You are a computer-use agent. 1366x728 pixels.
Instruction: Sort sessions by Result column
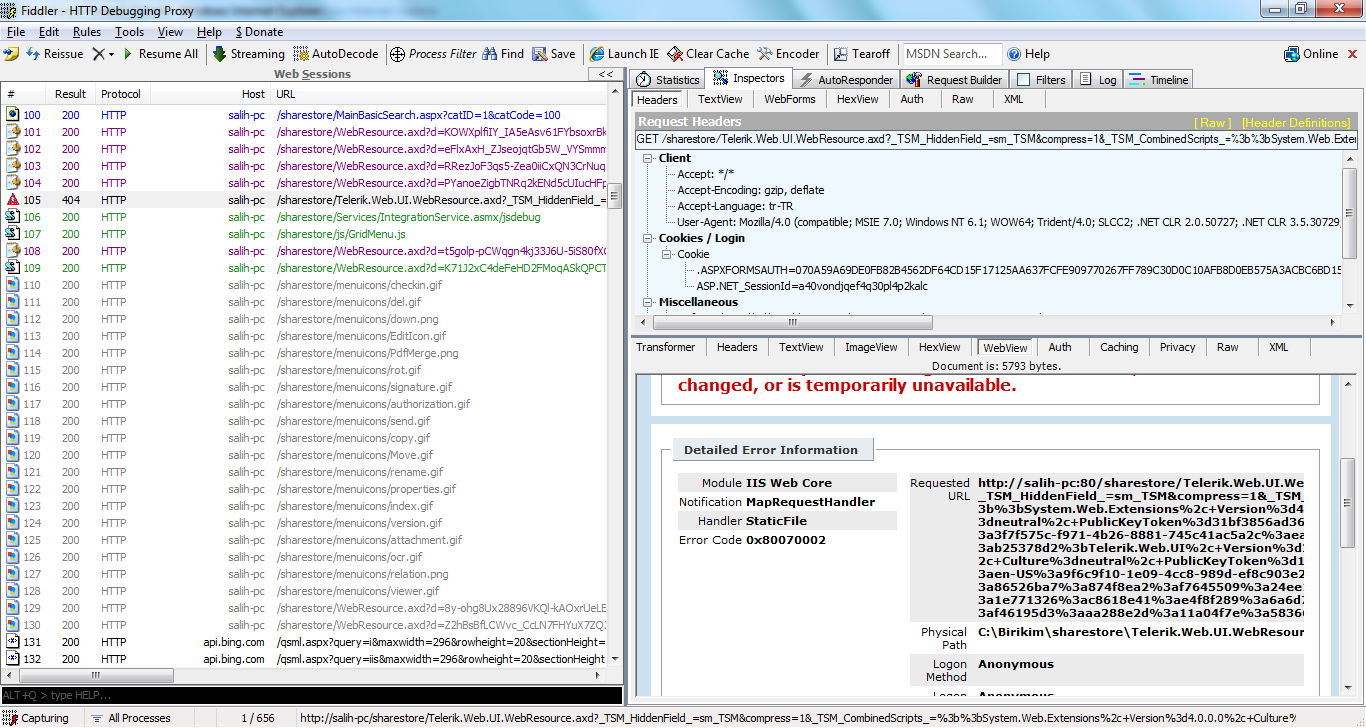pos(71,94)
